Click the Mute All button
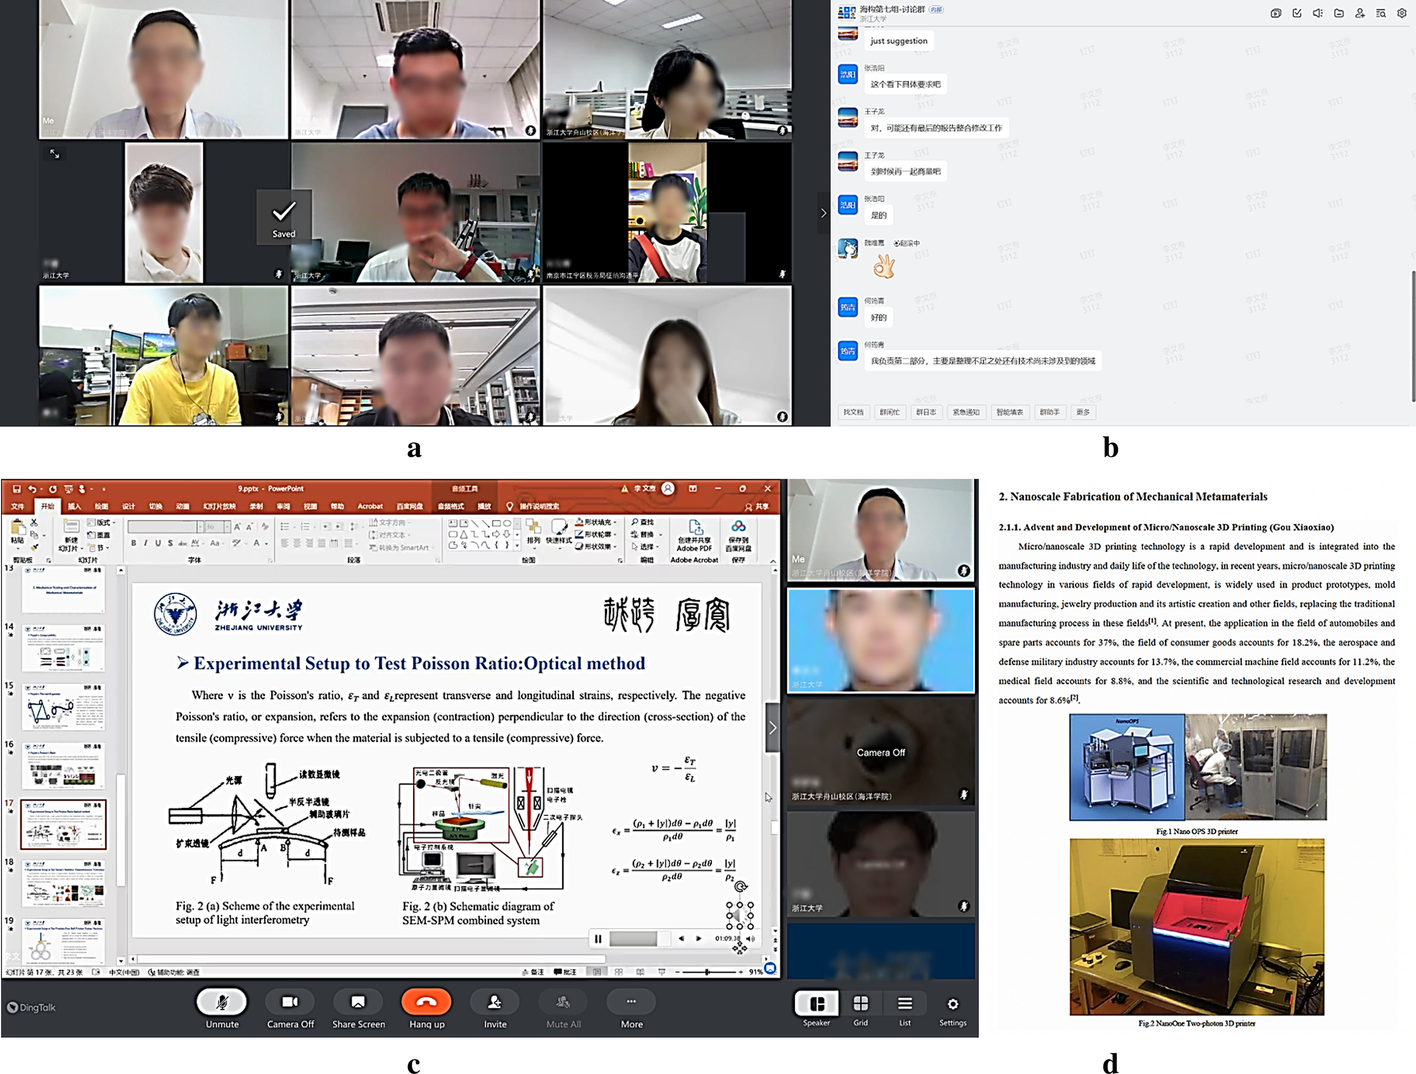This screenshot has width=1416, height=1074. (x=563, y=1002)
